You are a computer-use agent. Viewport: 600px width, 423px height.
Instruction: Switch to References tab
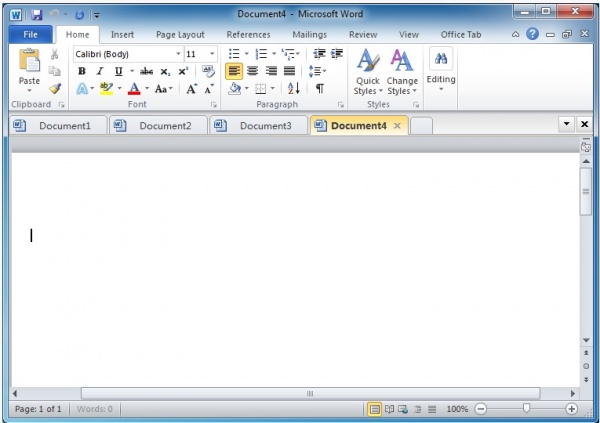click(x=248, y=35)
